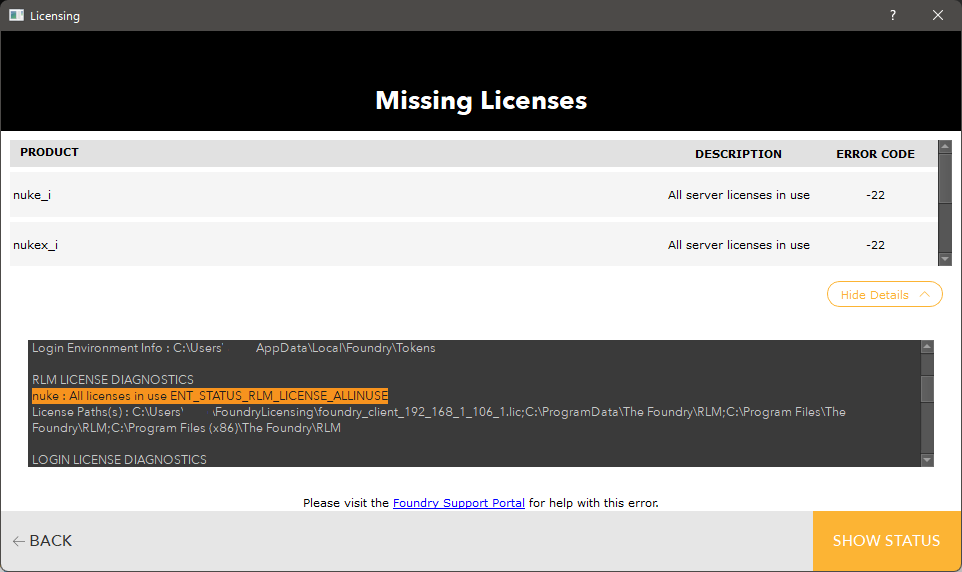Click the Login Environment Info line
Viewport: 962px width, 572px height.
[234, 347]
